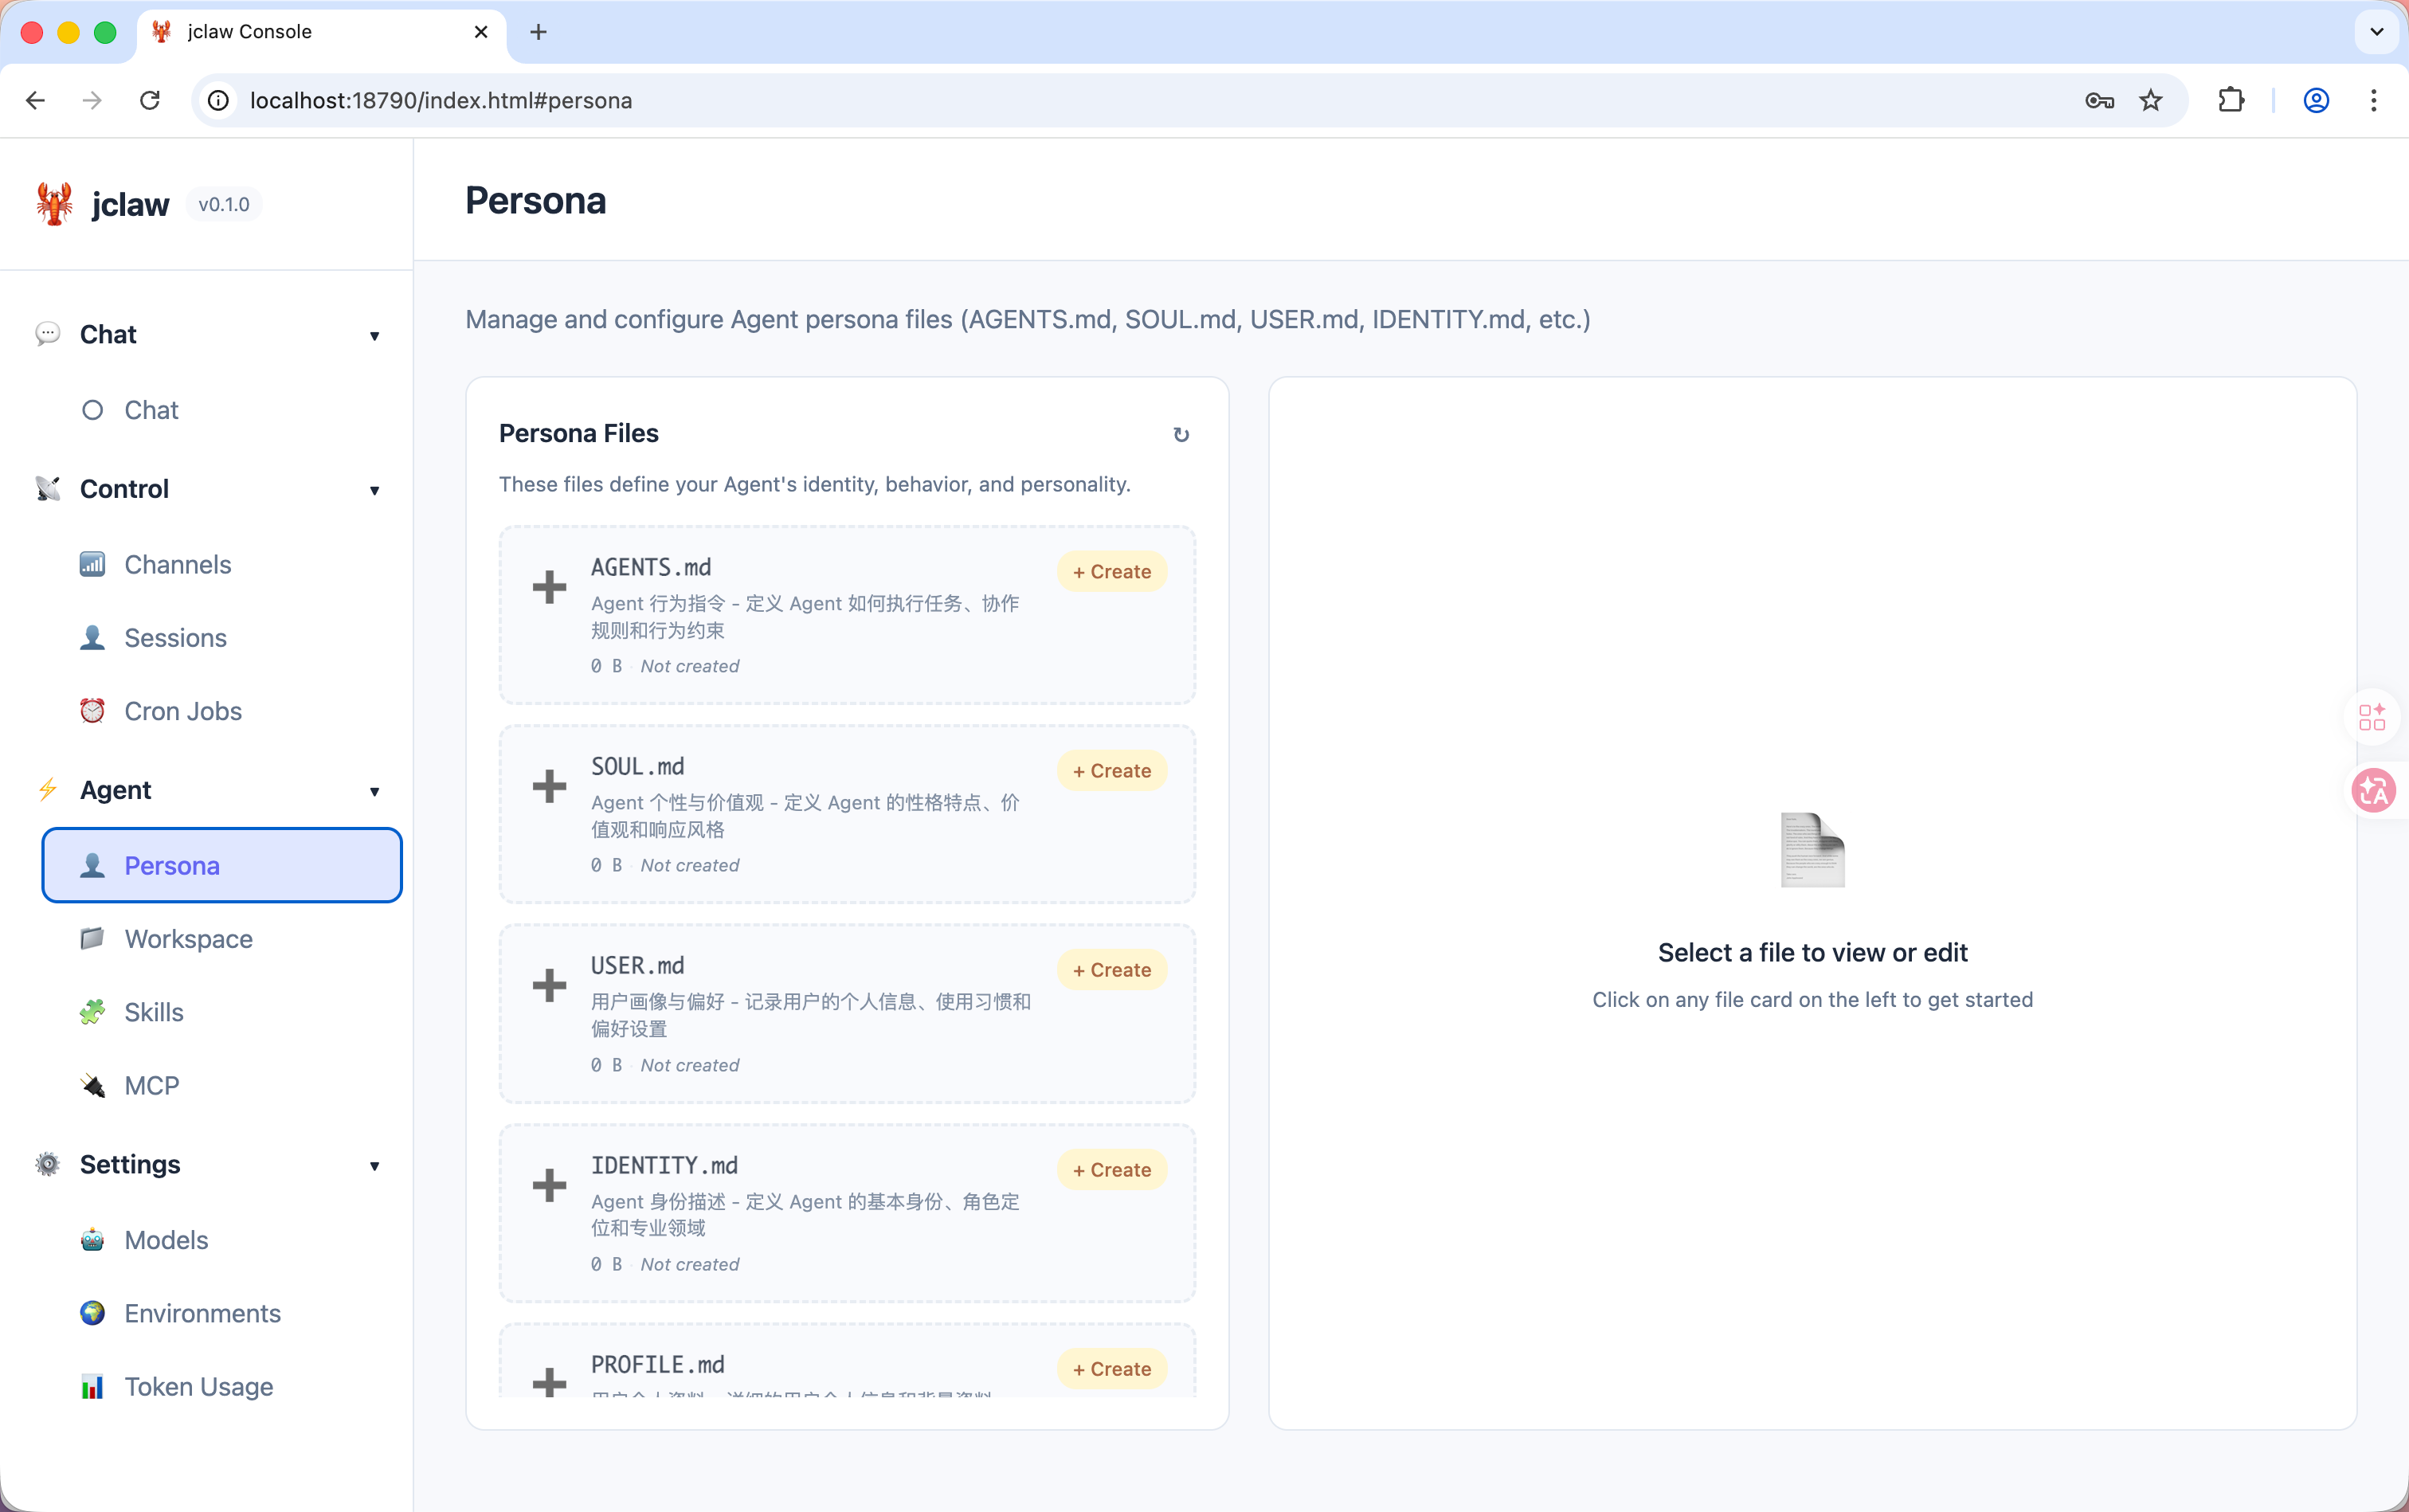Open the Token Usage page

222,1387
